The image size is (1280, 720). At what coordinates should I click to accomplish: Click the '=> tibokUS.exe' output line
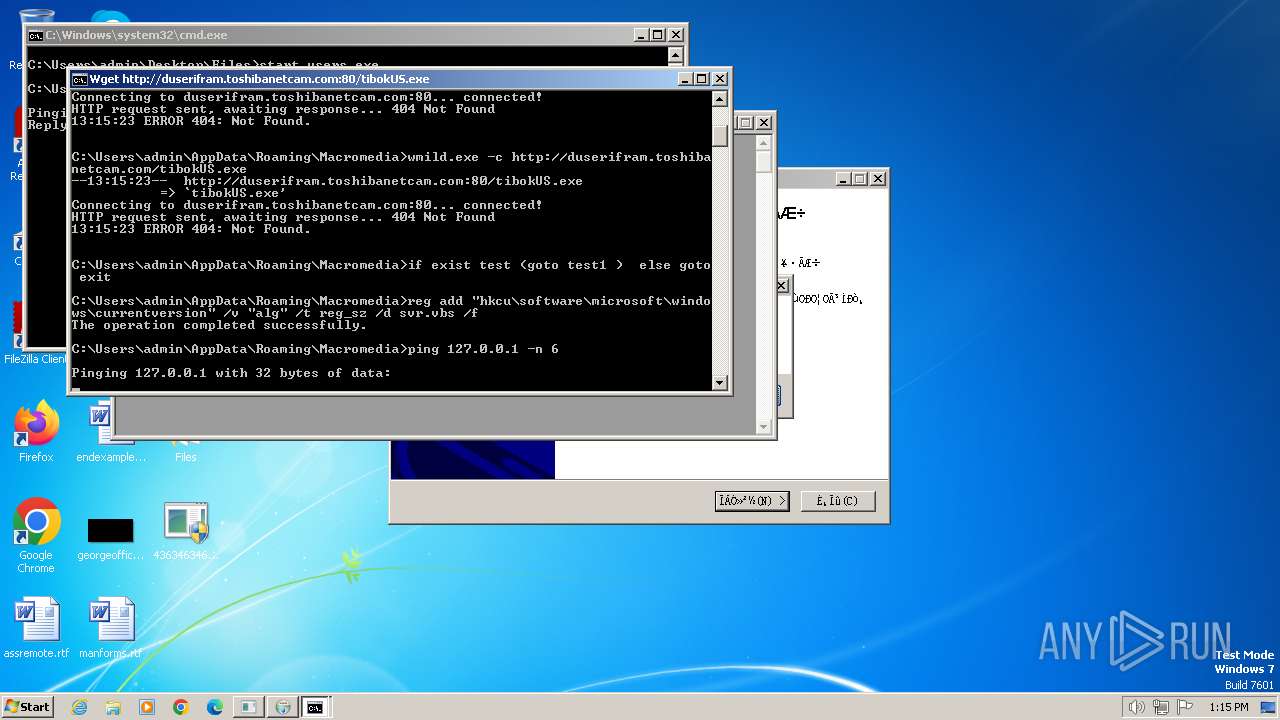tap(223, 193)
